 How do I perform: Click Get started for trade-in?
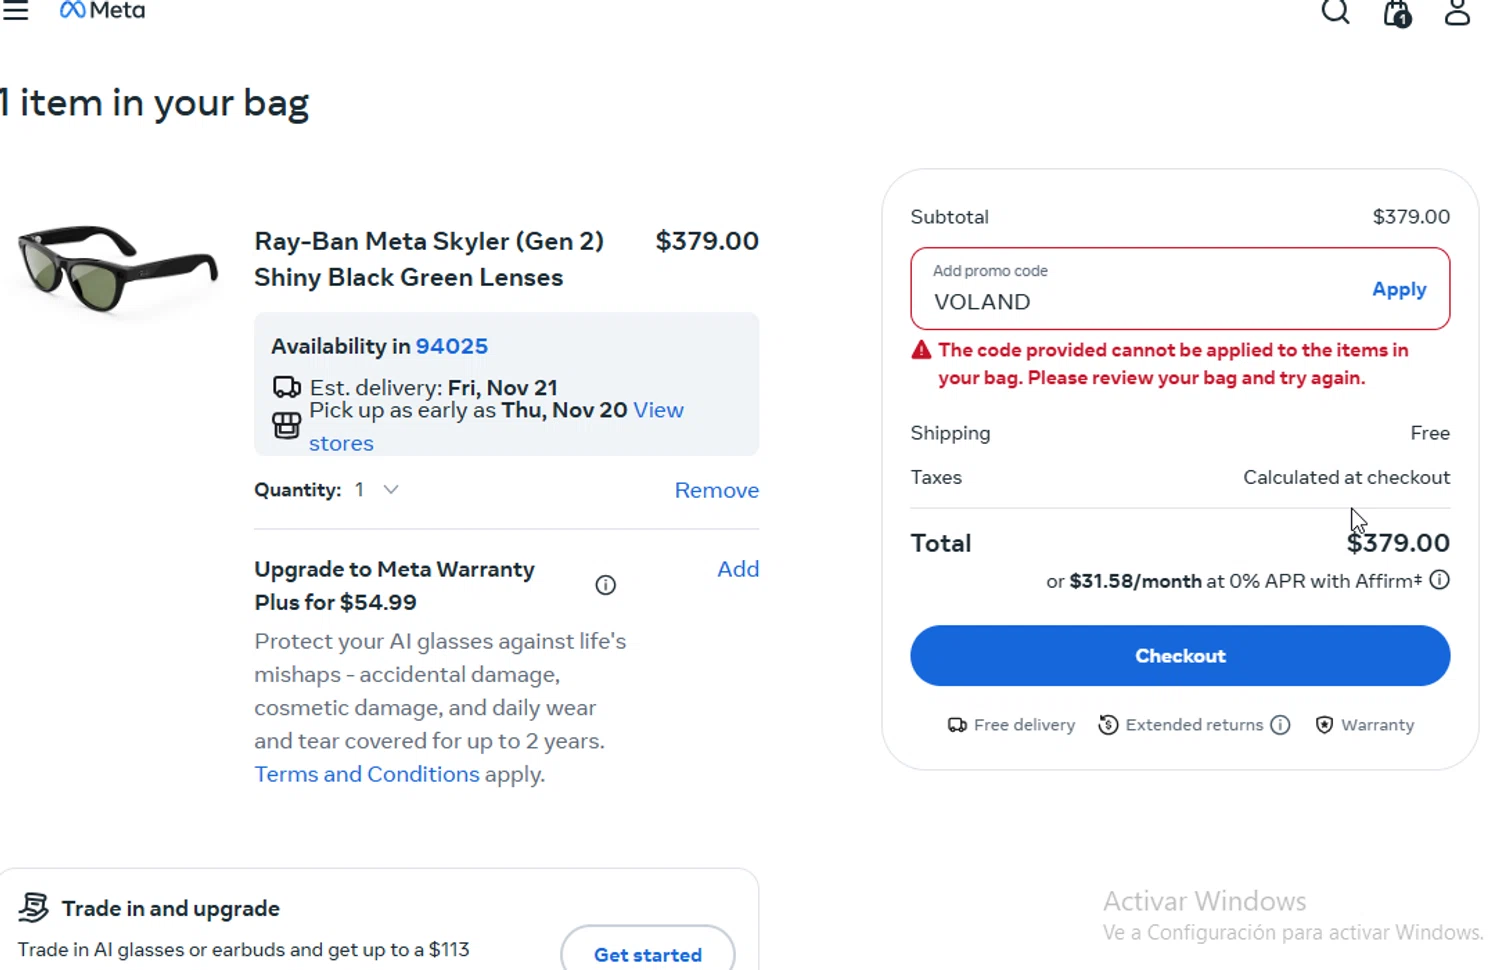[x=647, y=954]
